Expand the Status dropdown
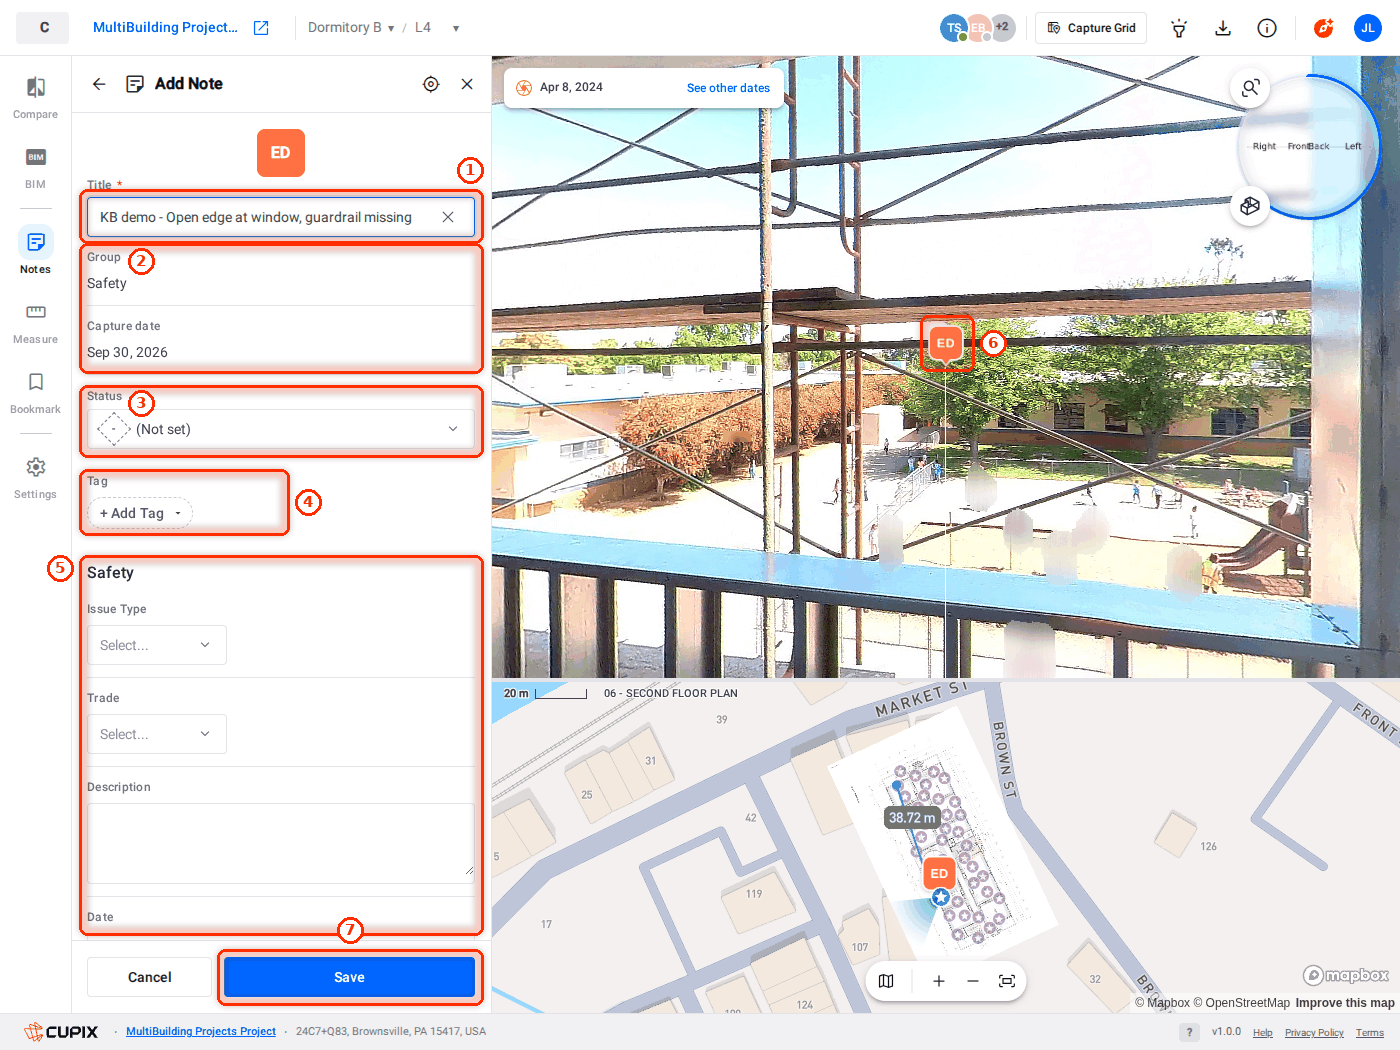 [x=281, y=429]
